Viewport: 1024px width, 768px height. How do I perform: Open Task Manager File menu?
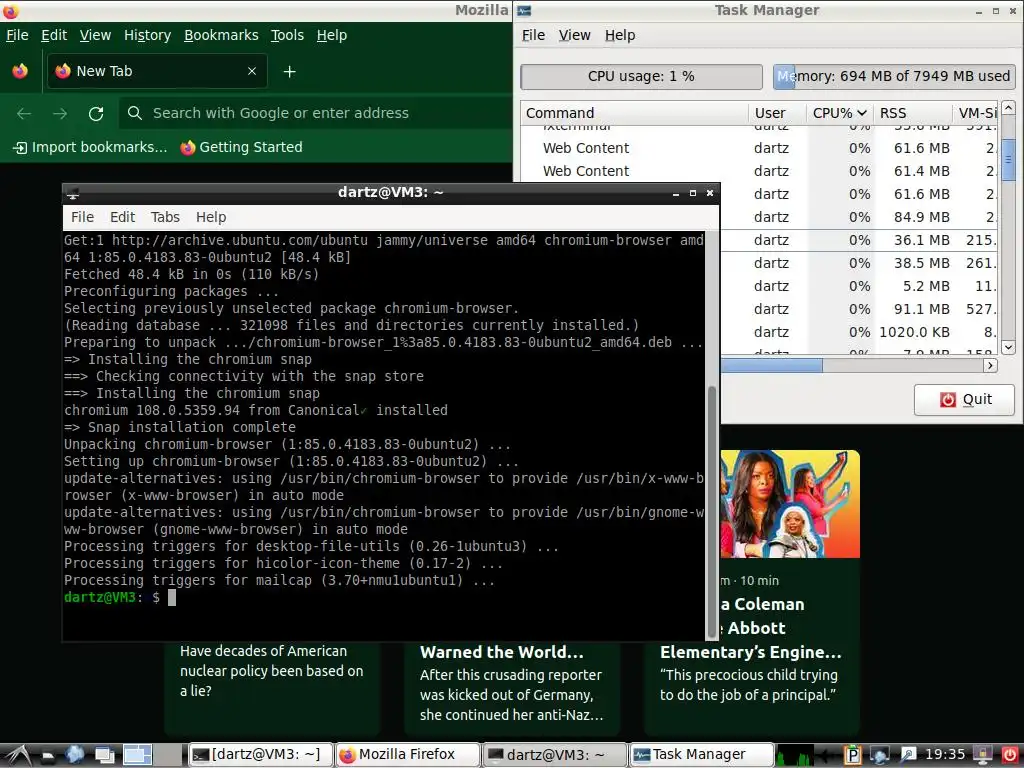pyautogui.click(x=534, y=35)
